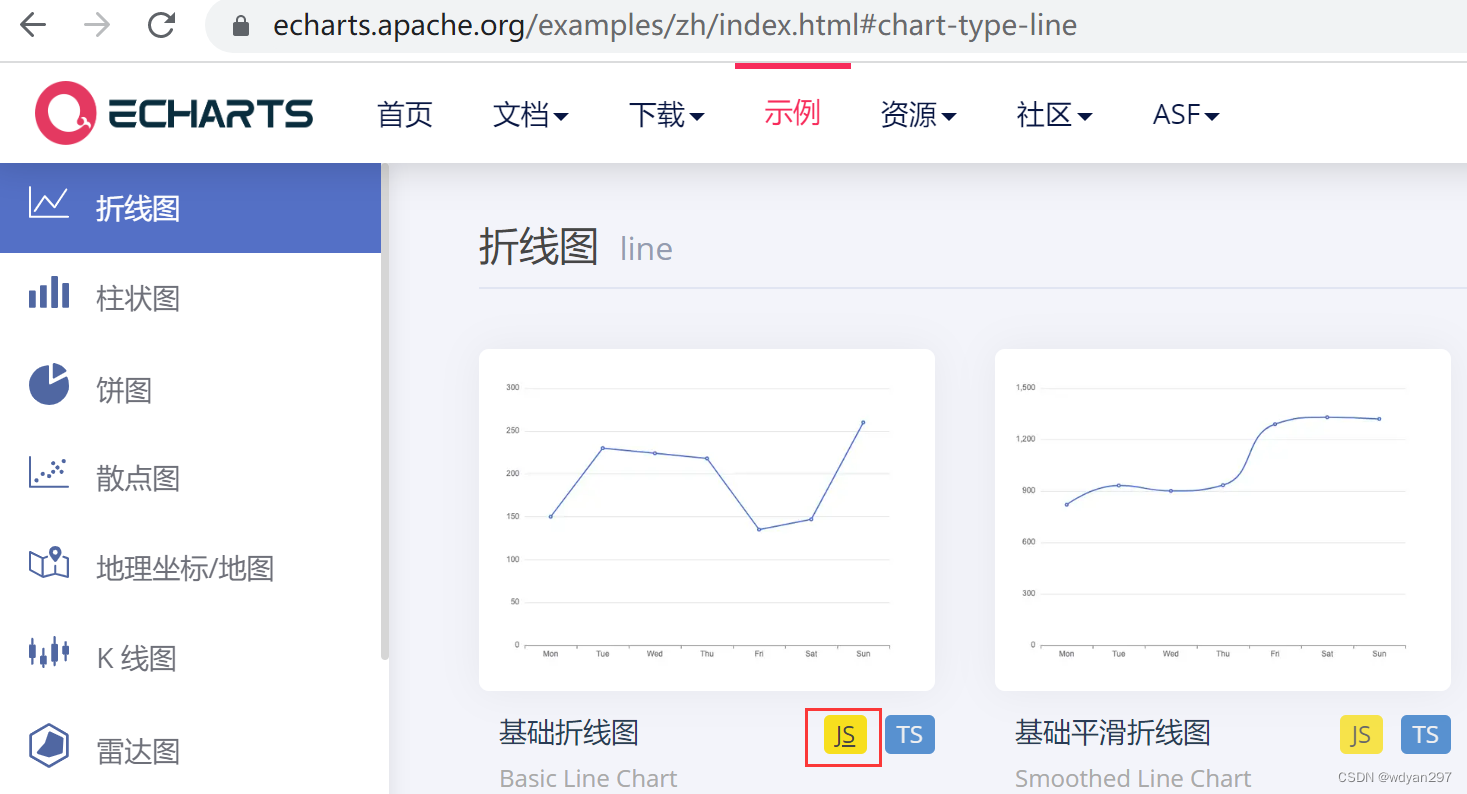Click TS button for 基础平滑折线图
Screen dimensions: 1467x794
[1426, 735]
